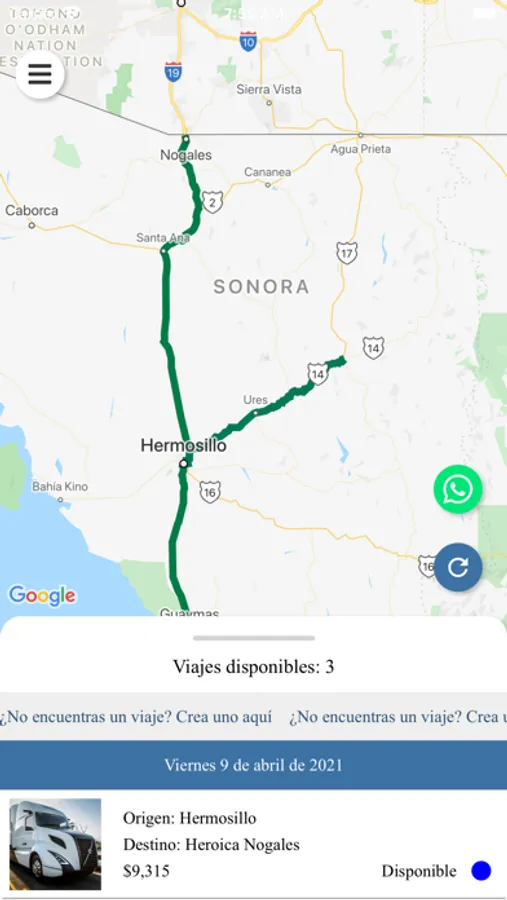The width and height of the screenshot is (507, 900).
Task: Open the Hermosillo to Heroica Nogales trip
Action: (x=253, y=844)
